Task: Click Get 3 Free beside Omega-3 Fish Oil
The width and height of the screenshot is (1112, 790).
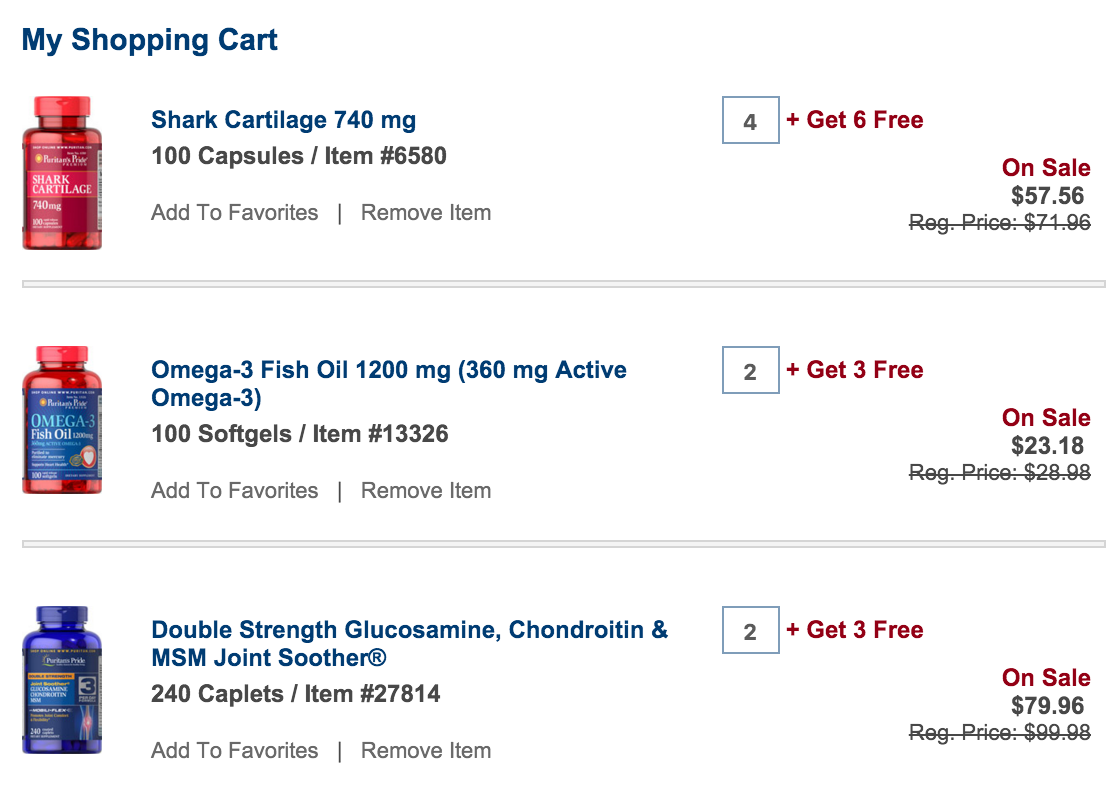Action: [855, 370]
